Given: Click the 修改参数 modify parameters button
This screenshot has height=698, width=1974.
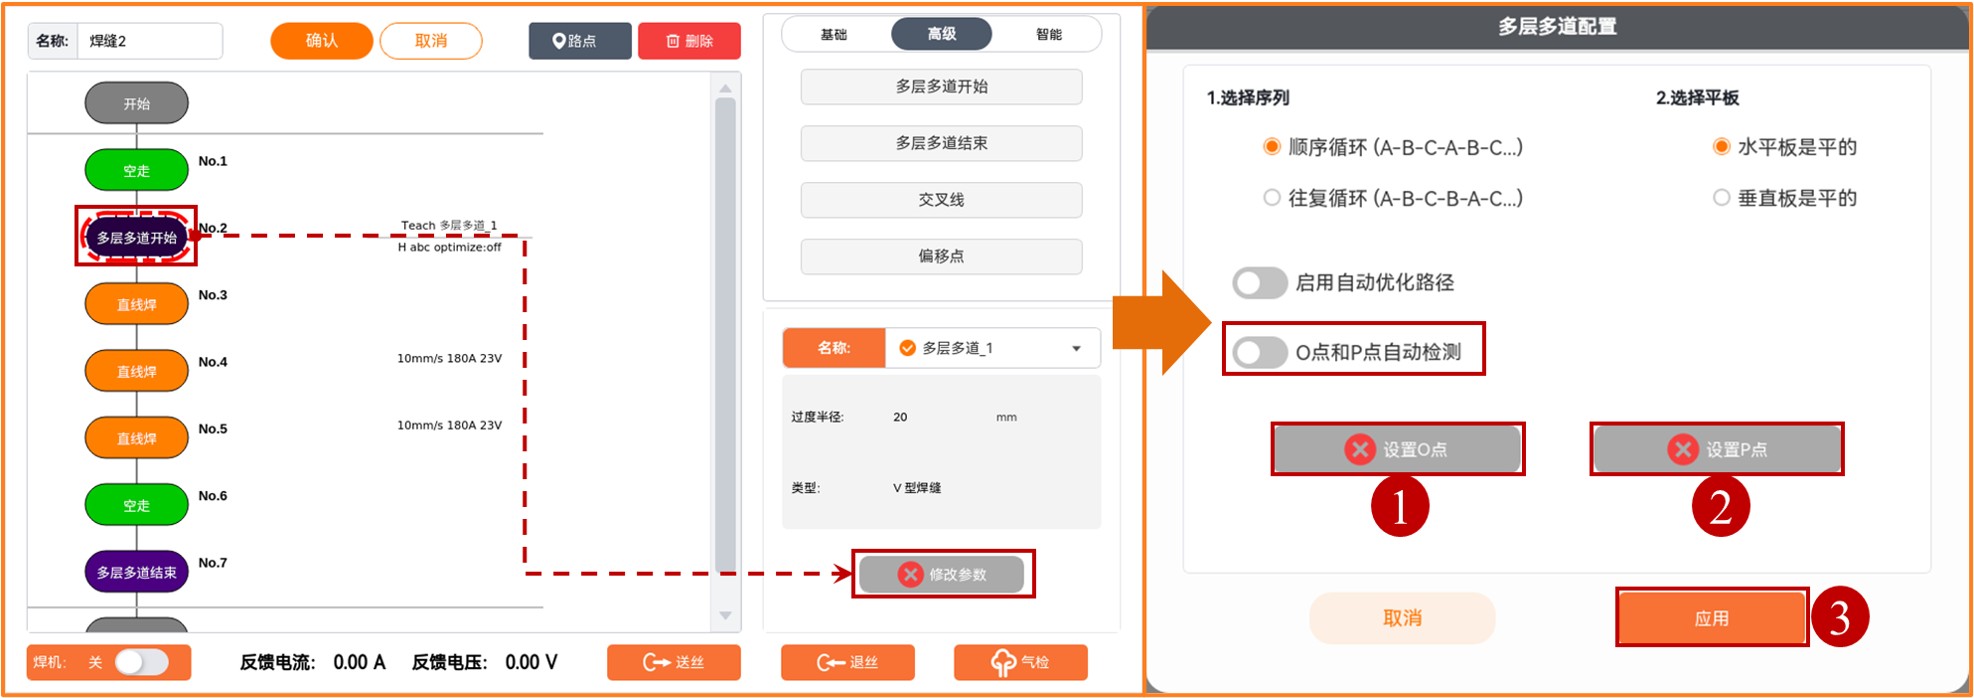Looking at the screenshot, I should 942,574.
